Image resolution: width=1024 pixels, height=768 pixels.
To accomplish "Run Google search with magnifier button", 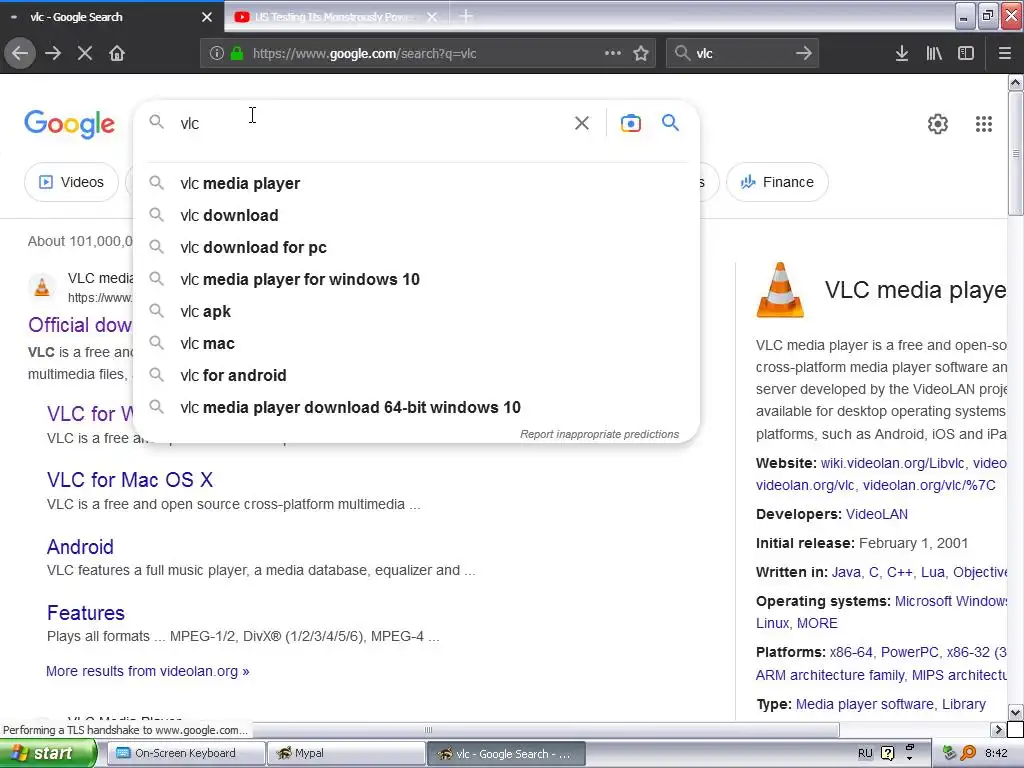I will [671, 123].
